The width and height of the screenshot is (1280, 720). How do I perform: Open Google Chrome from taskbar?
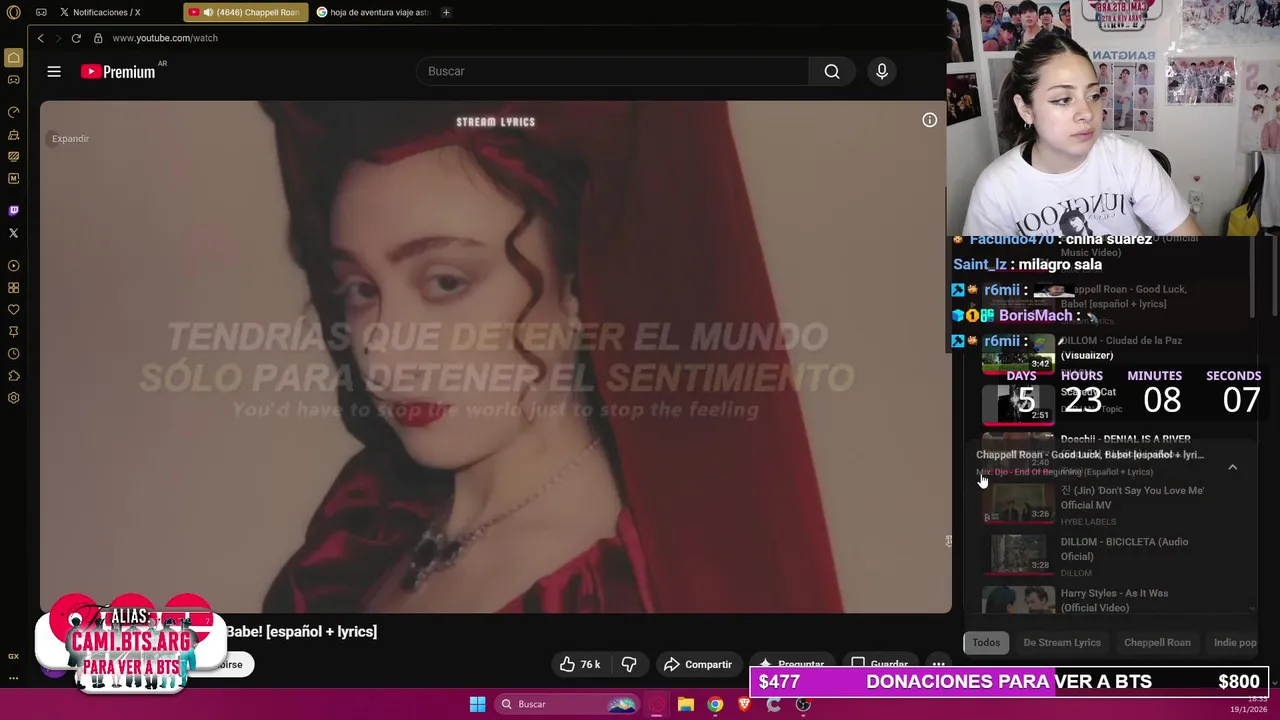pos(715,704)
